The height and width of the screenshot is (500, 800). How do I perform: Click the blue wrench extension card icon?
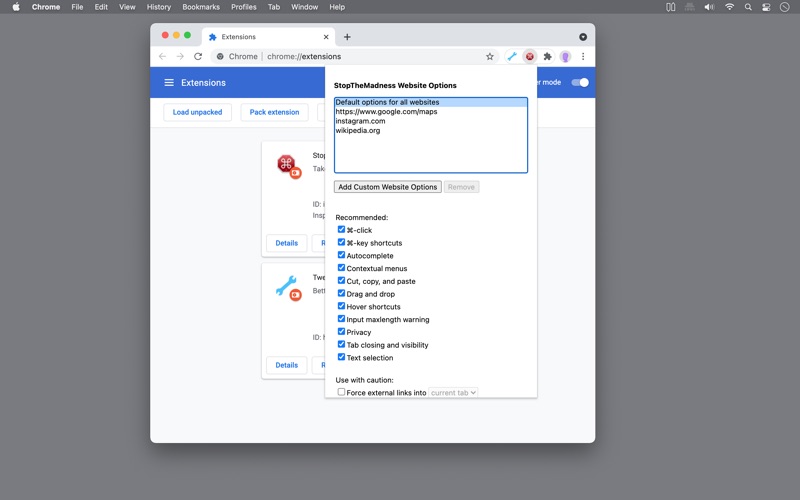point(288,288)
